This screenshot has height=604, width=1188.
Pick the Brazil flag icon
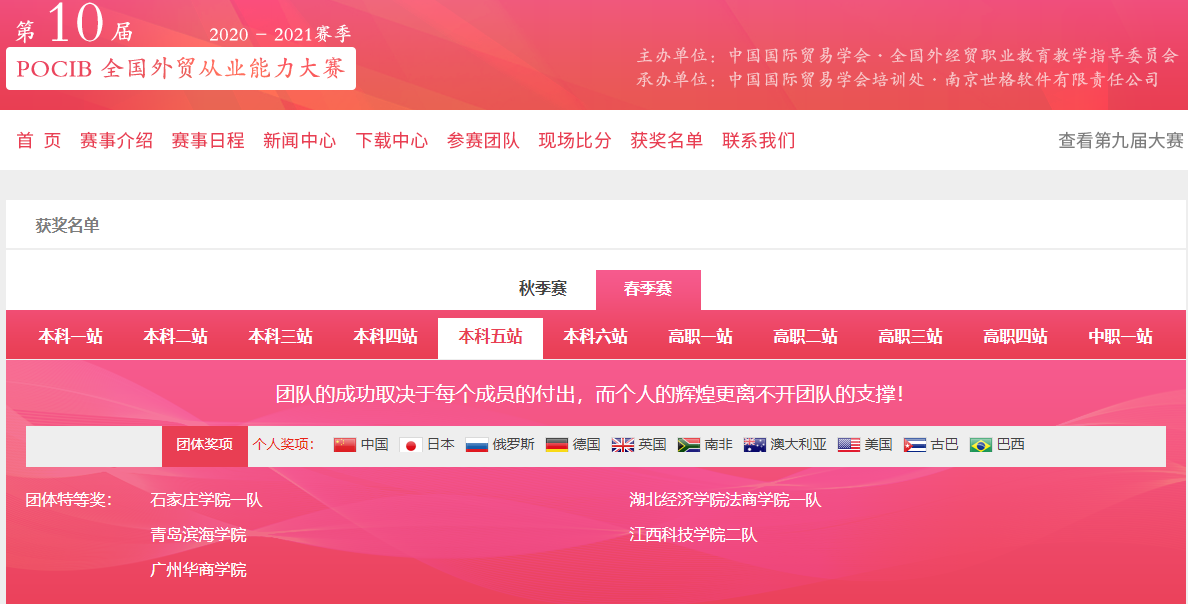pyautogui.click(x=981, y=445)
